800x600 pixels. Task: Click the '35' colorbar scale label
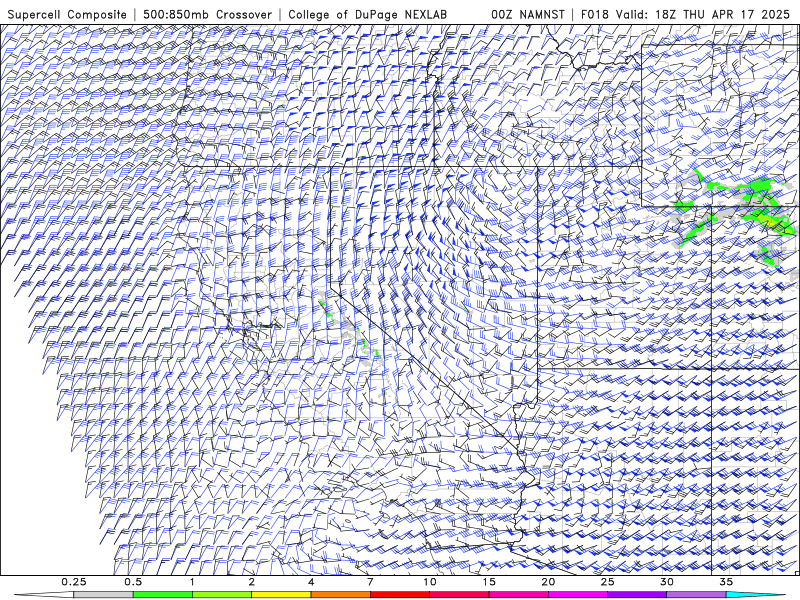[726, 582]
